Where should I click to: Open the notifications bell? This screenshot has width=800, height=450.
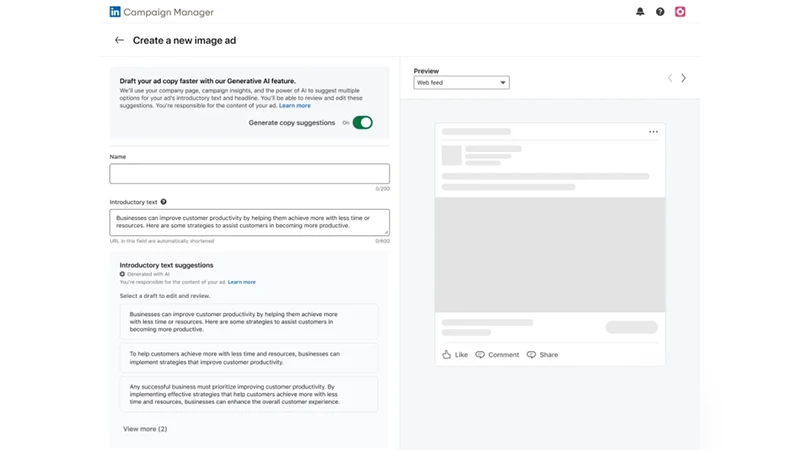pos(640,12)
